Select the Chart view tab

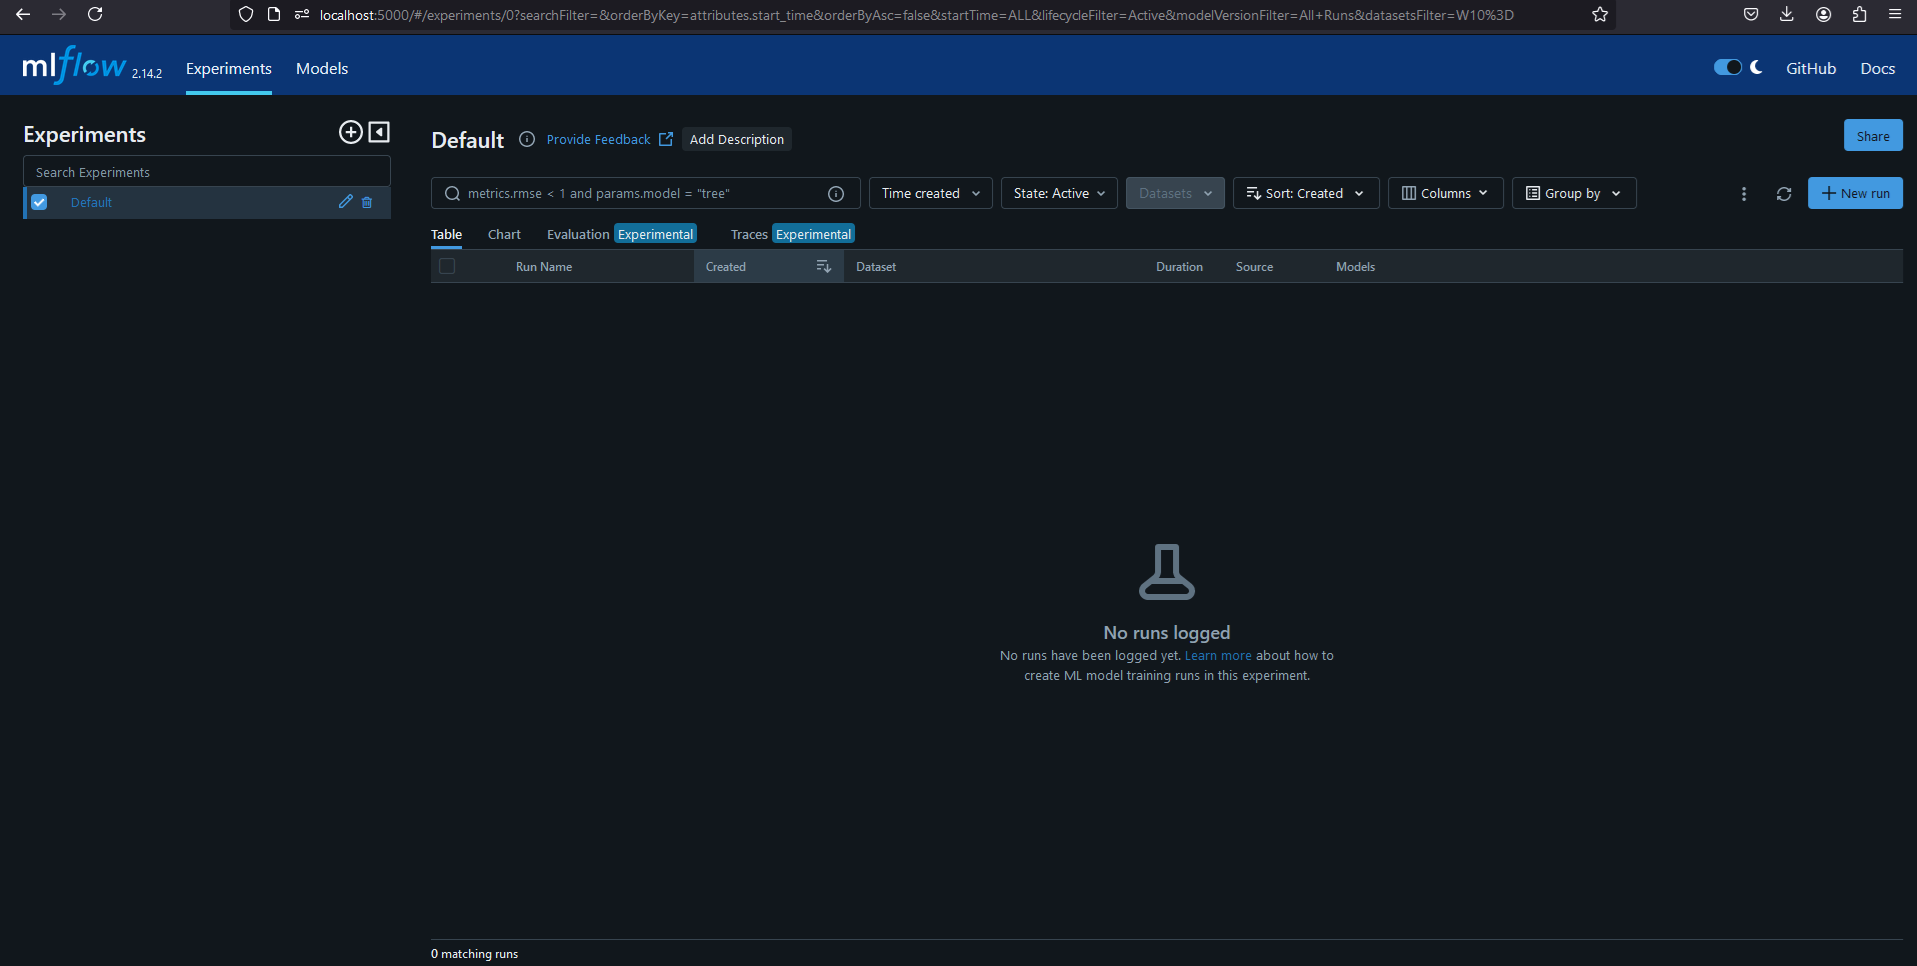(x=504, y=234)
